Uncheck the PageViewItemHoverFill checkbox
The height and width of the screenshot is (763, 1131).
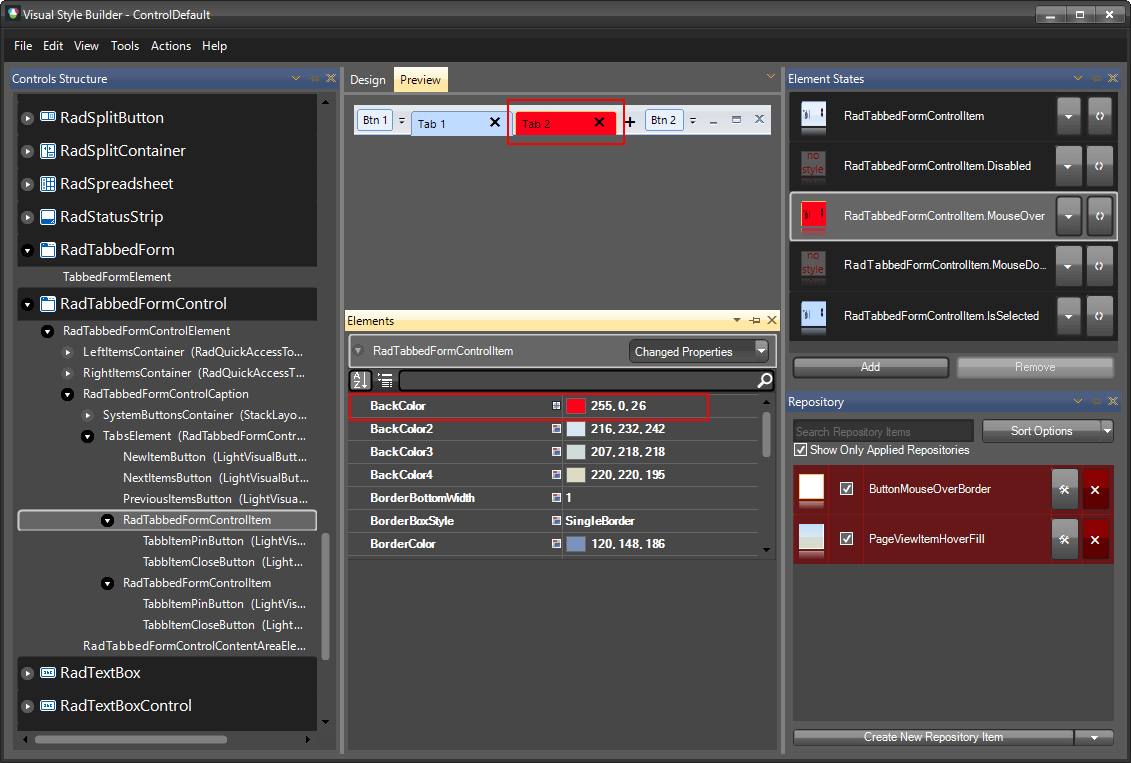point(847,539)
